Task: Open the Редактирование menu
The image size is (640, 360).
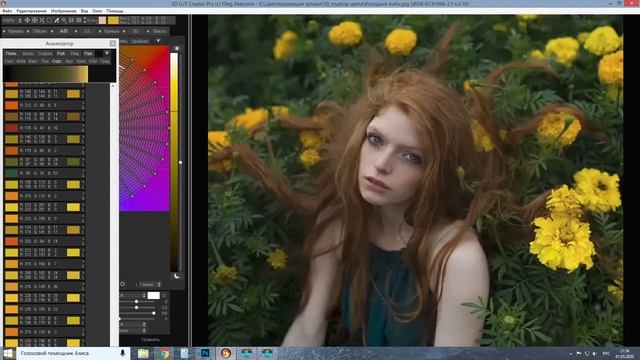Action: click(31, 11)
